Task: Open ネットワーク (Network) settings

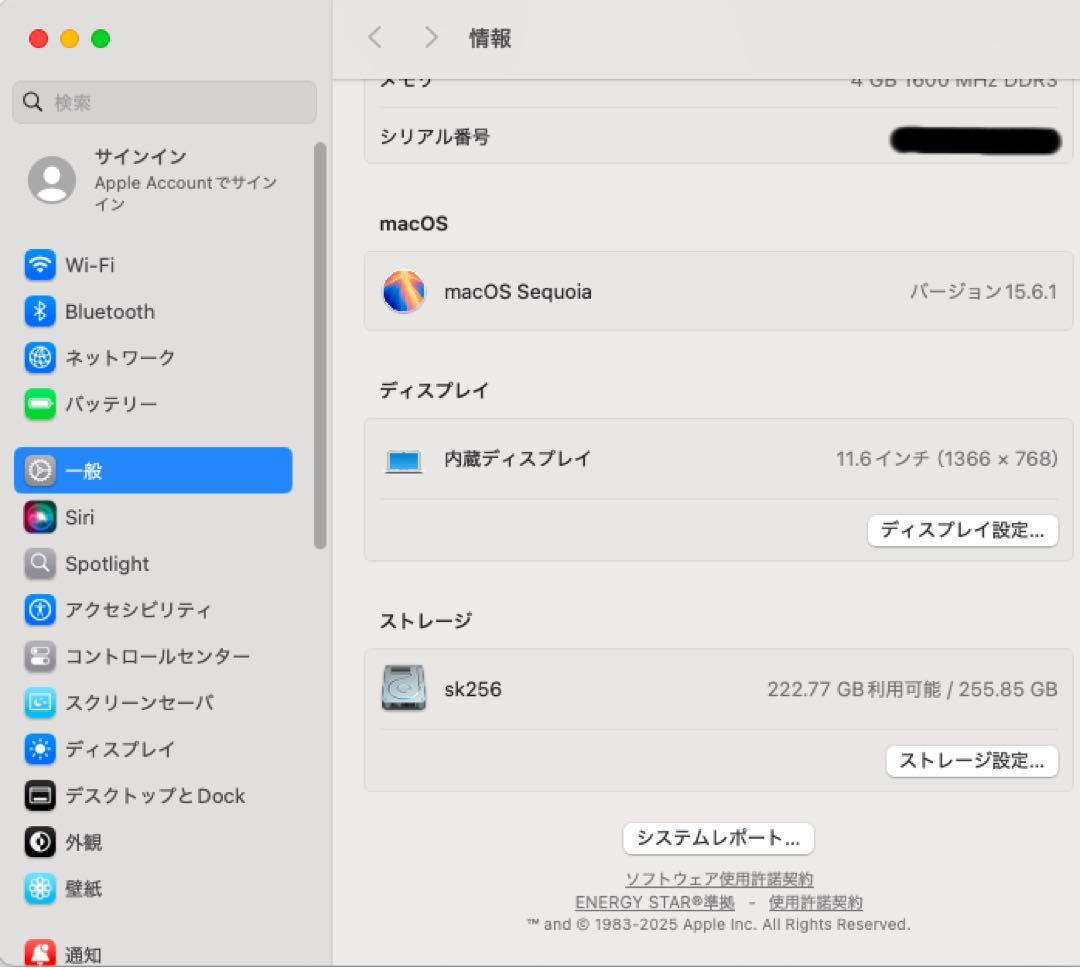Action: point(120,357)
